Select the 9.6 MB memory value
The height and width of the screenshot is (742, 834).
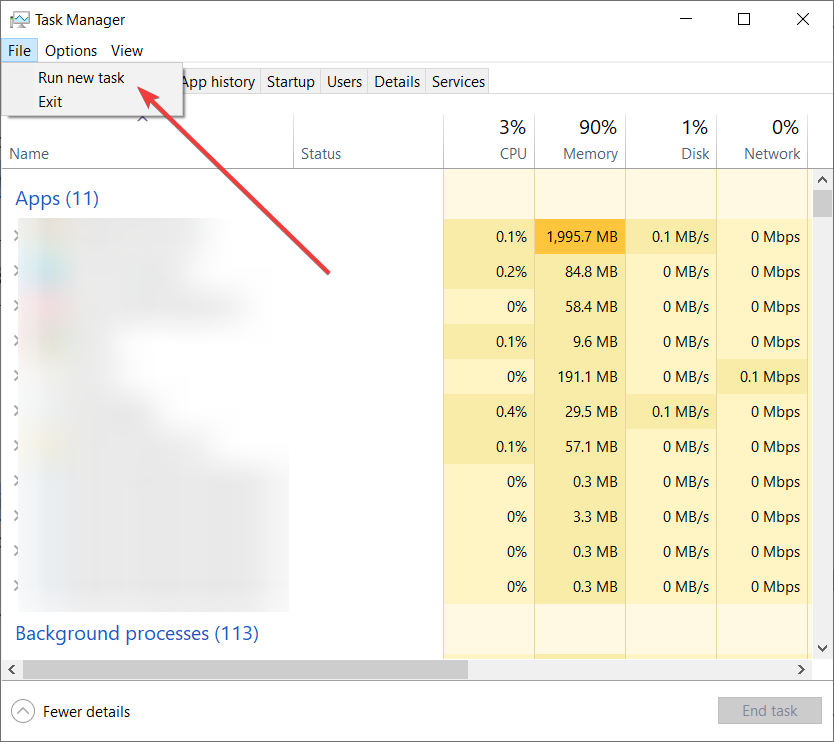[595, 342]
